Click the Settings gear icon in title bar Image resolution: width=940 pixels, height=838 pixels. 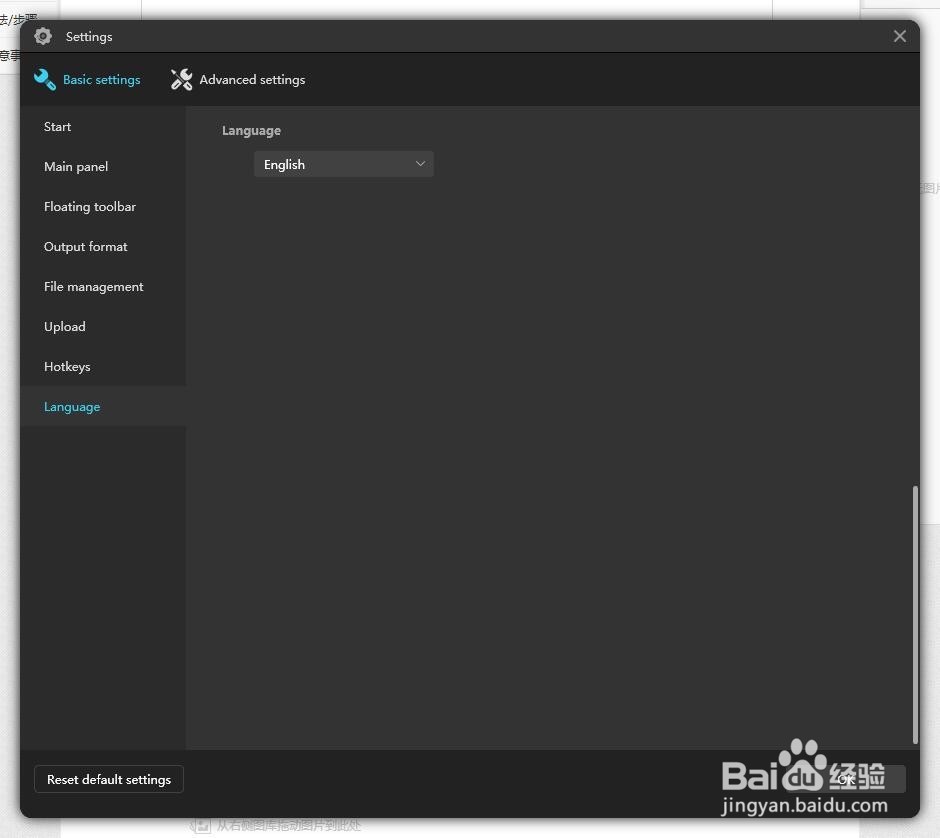43,37
